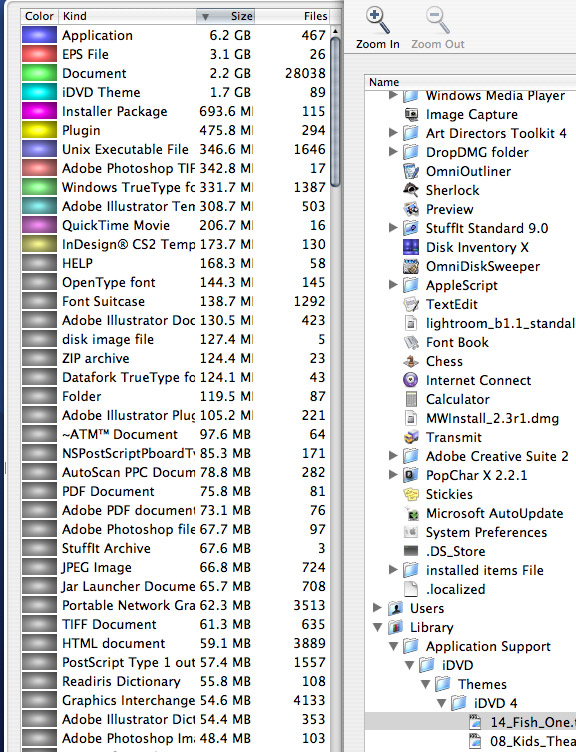Click the Name column header
576x752 pixels.
pos(470,82)
